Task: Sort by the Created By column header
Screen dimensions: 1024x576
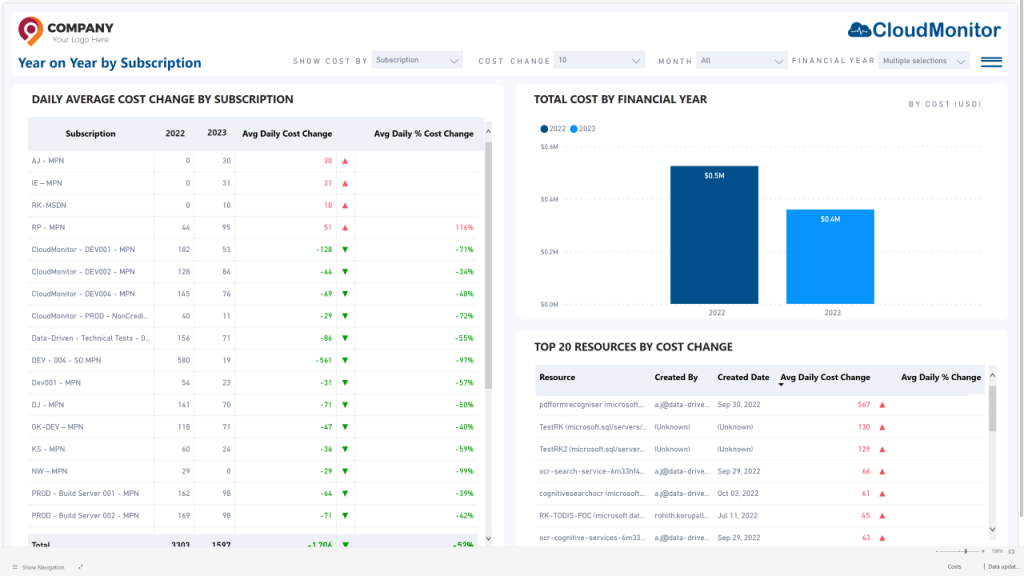Action: pyautogui.click(x=676, y=377)
